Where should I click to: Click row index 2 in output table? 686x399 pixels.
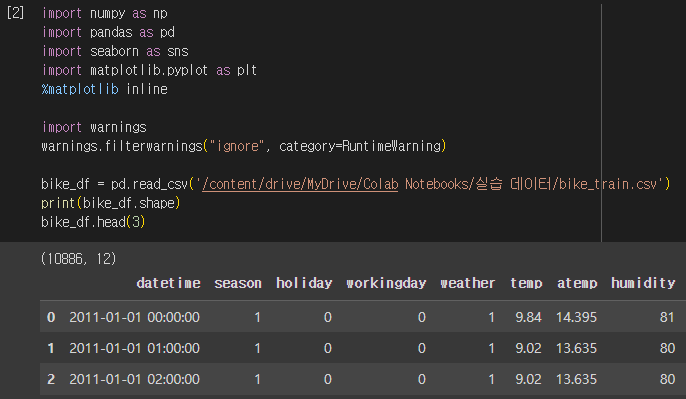coord(51,379)
